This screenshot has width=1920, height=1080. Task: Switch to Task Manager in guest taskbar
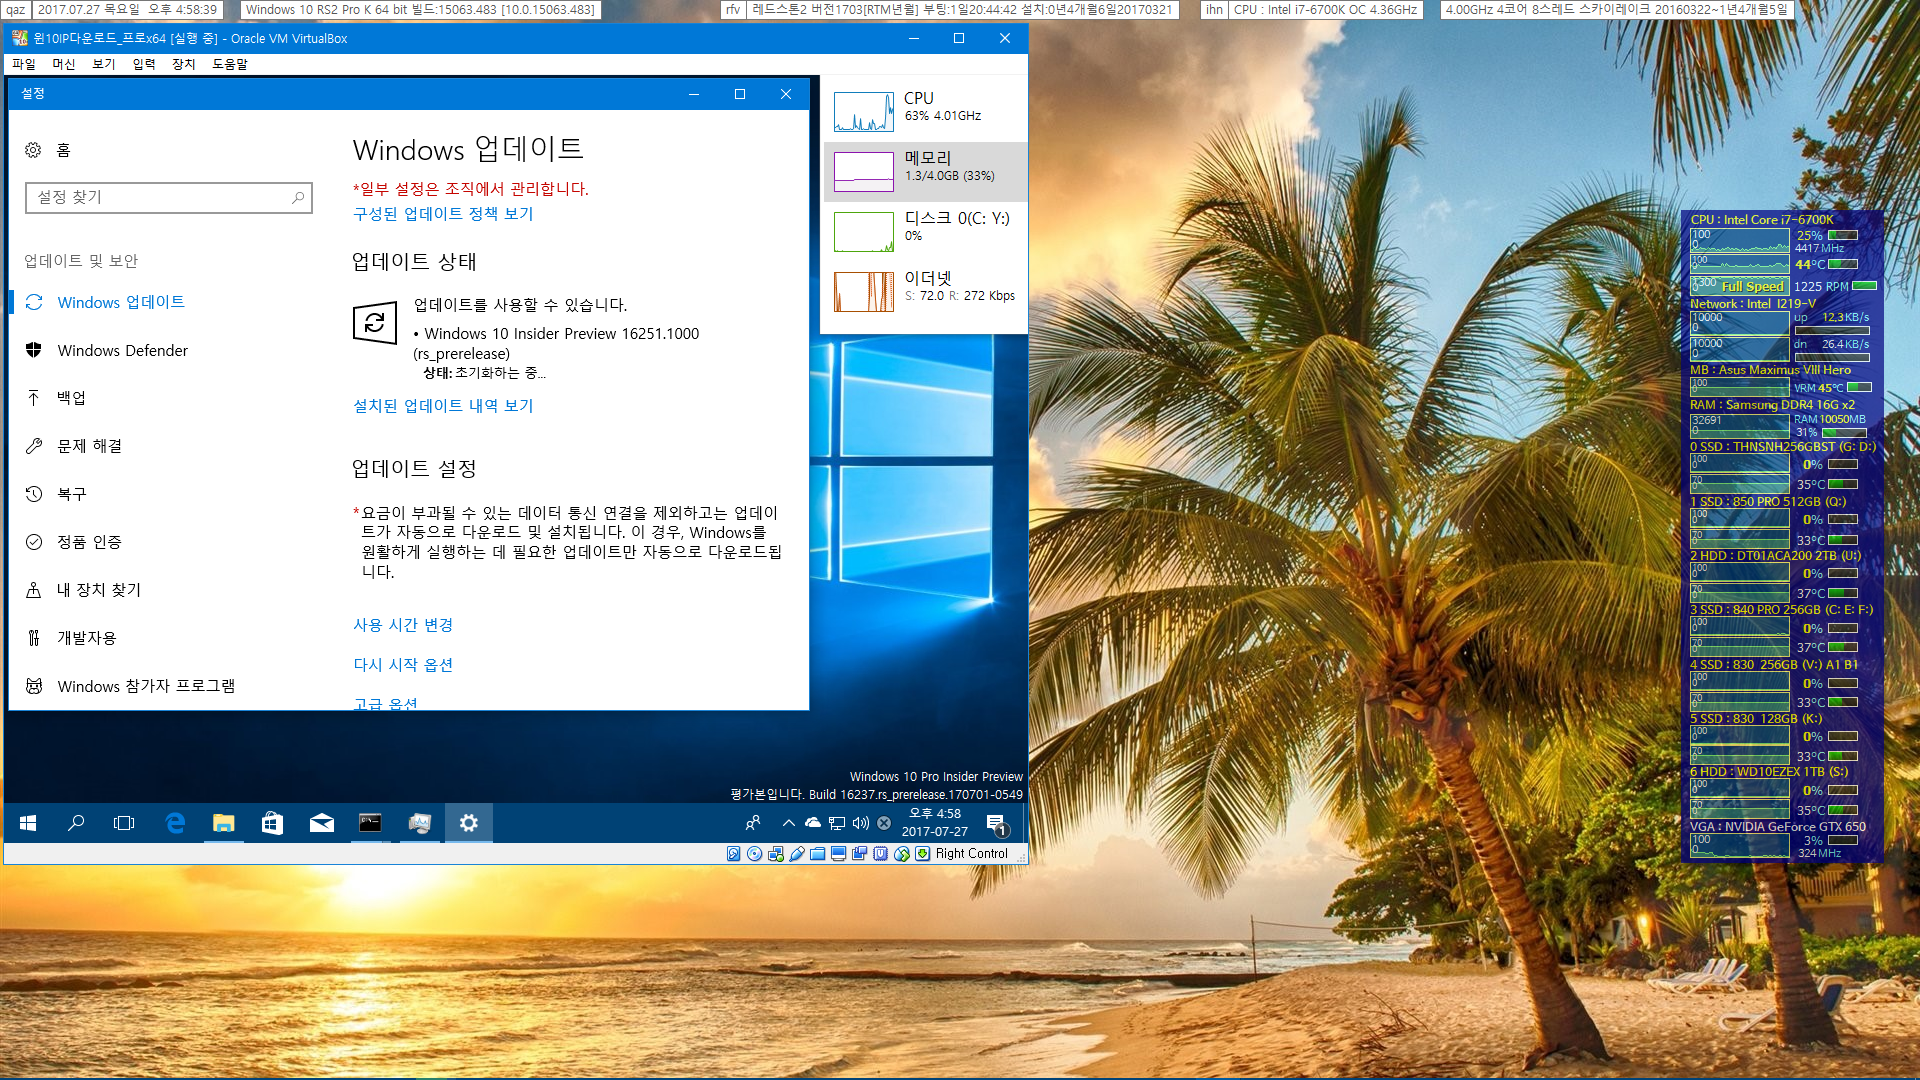(x=419, y=823)
